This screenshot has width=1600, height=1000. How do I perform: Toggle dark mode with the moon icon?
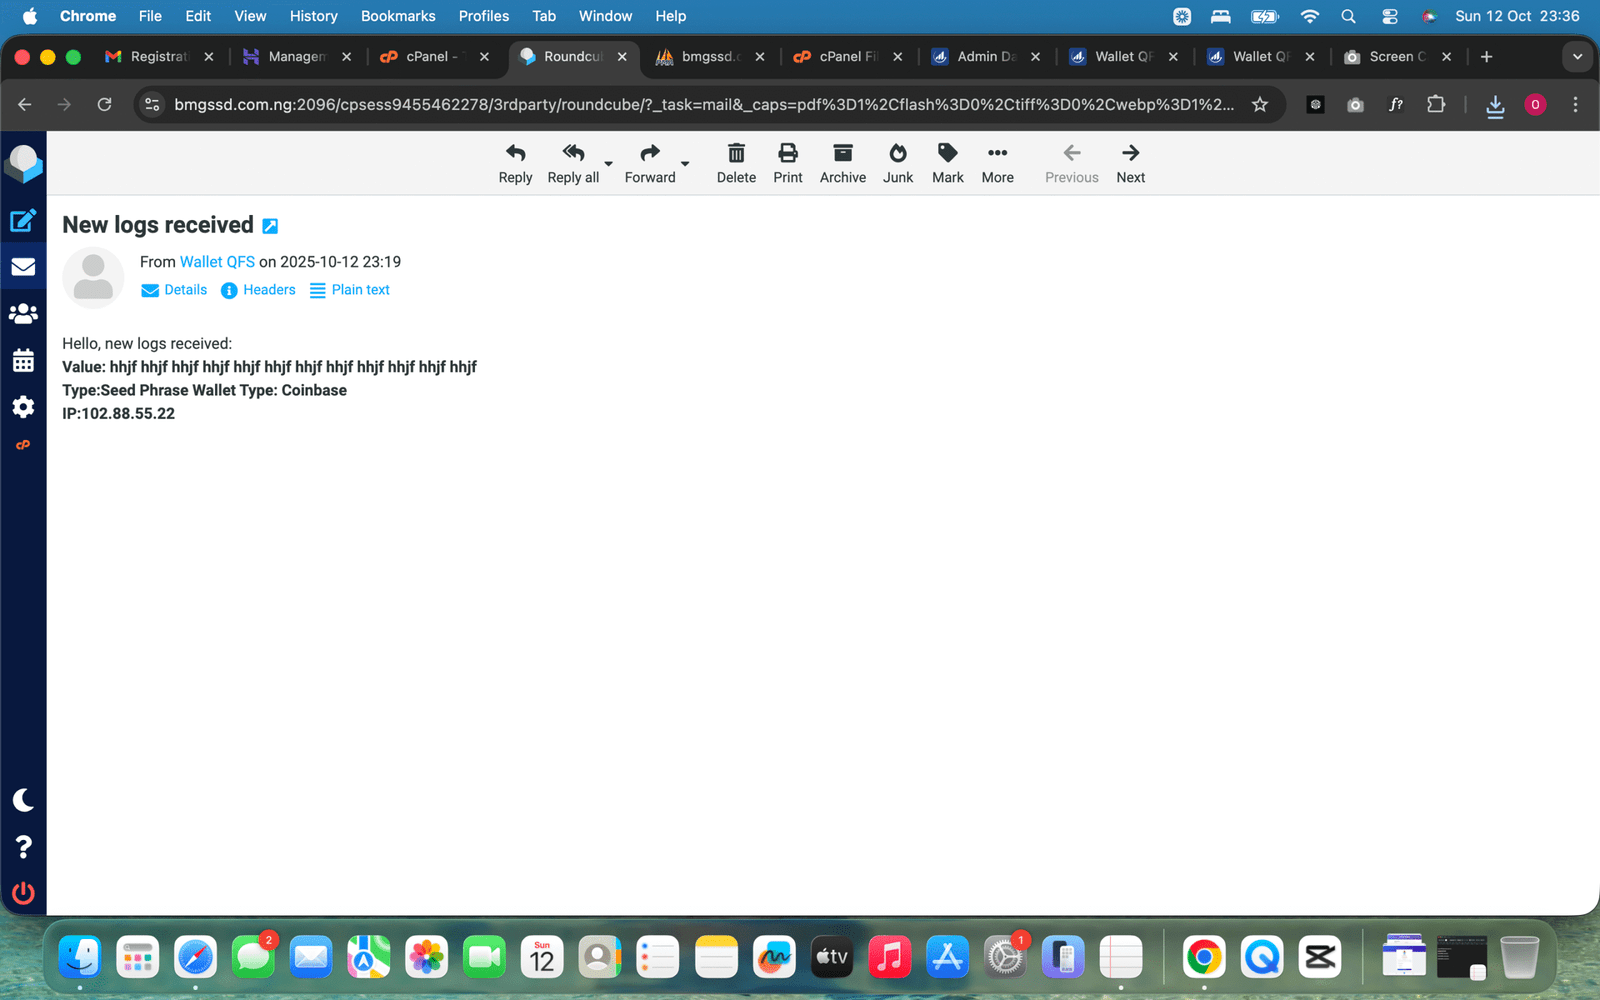(x=23, y=800)
